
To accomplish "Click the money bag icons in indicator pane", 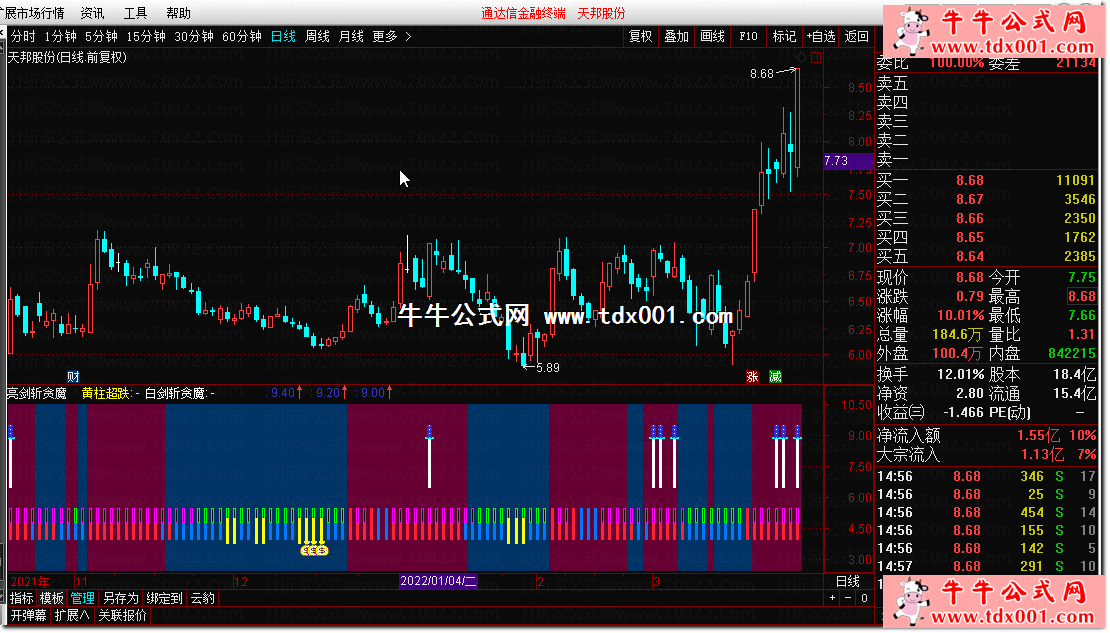I will coord(314,550).
